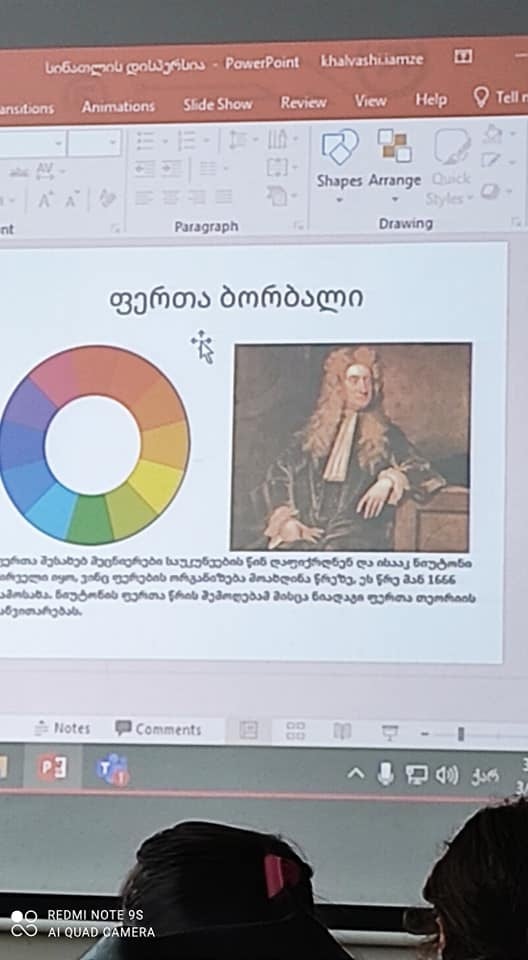Screen dimensions: 528x960
Task: Open the Animations tab
Action: [x=118, y=107]
